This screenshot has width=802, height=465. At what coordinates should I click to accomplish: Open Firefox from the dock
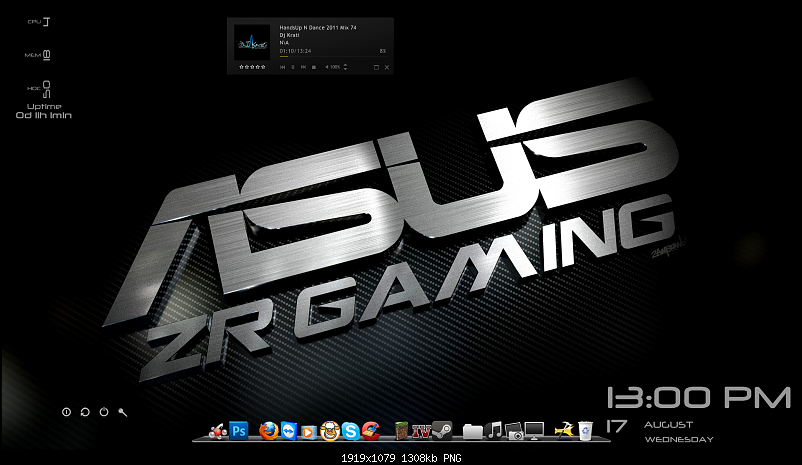[x=269, y=431]
